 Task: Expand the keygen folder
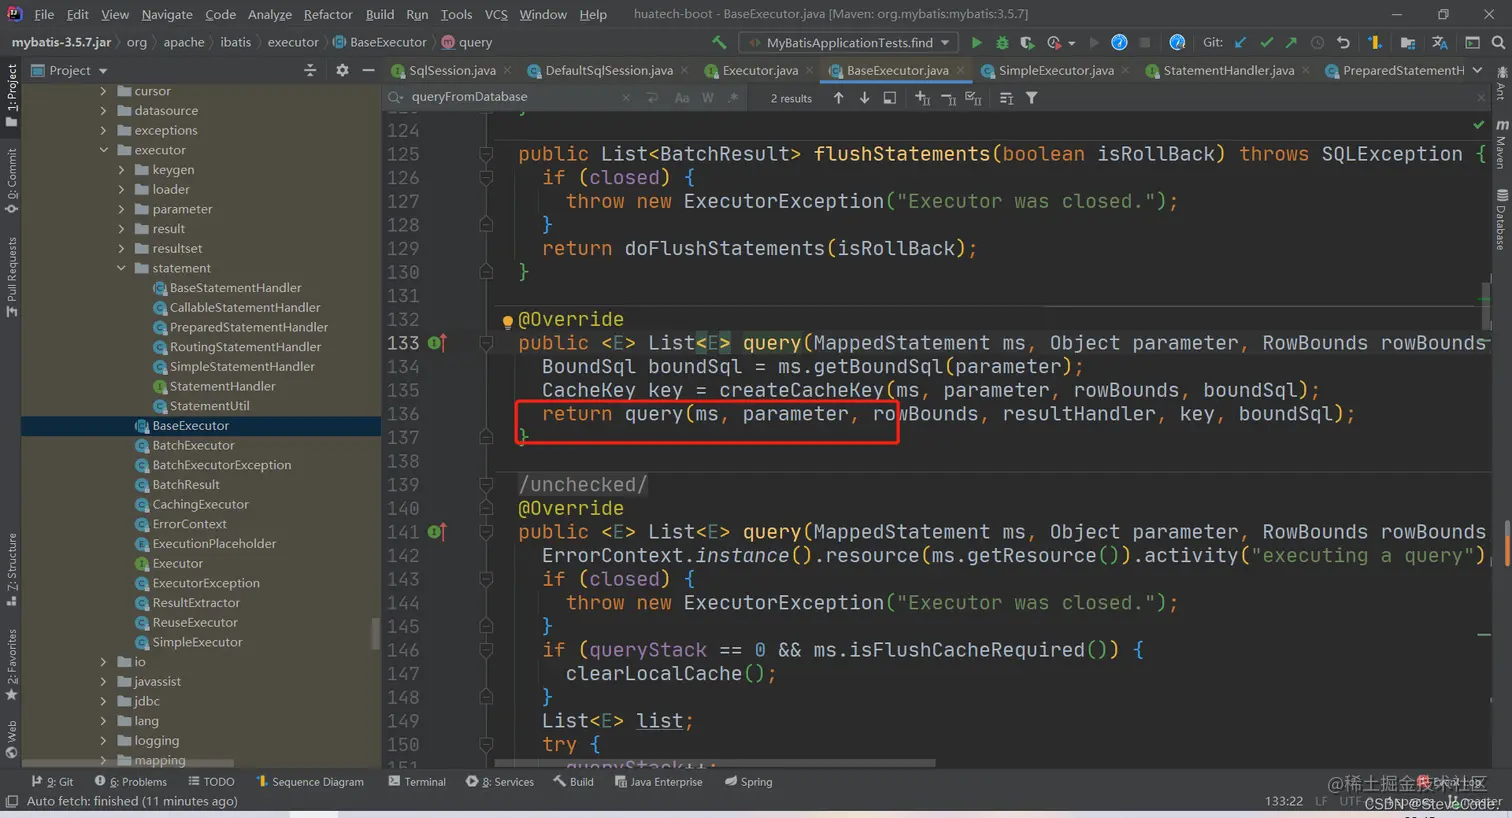(122, 170)
